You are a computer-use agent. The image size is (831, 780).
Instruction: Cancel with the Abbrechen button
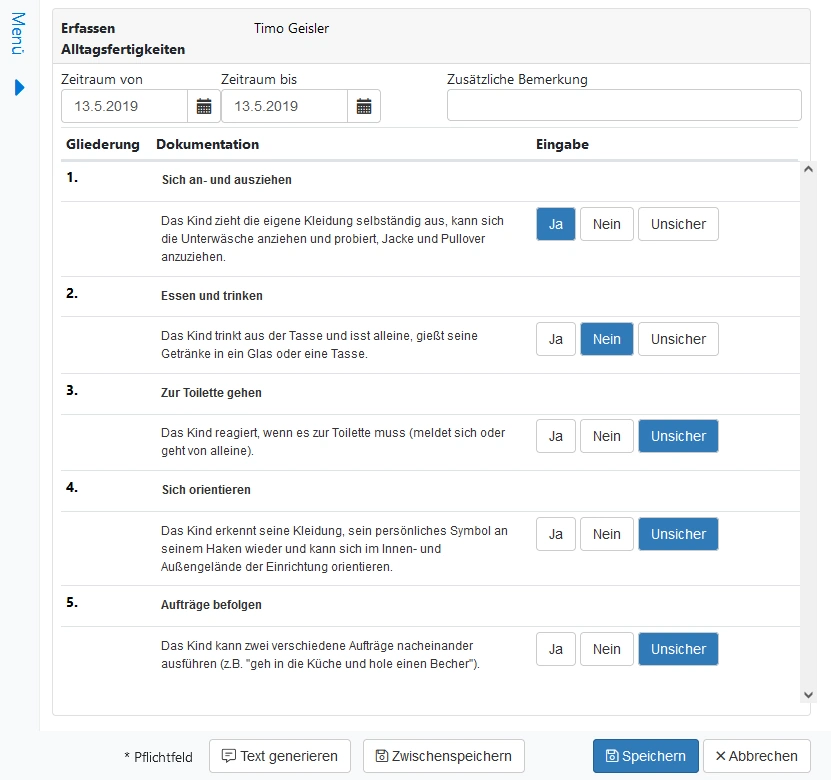pos(756,756)
